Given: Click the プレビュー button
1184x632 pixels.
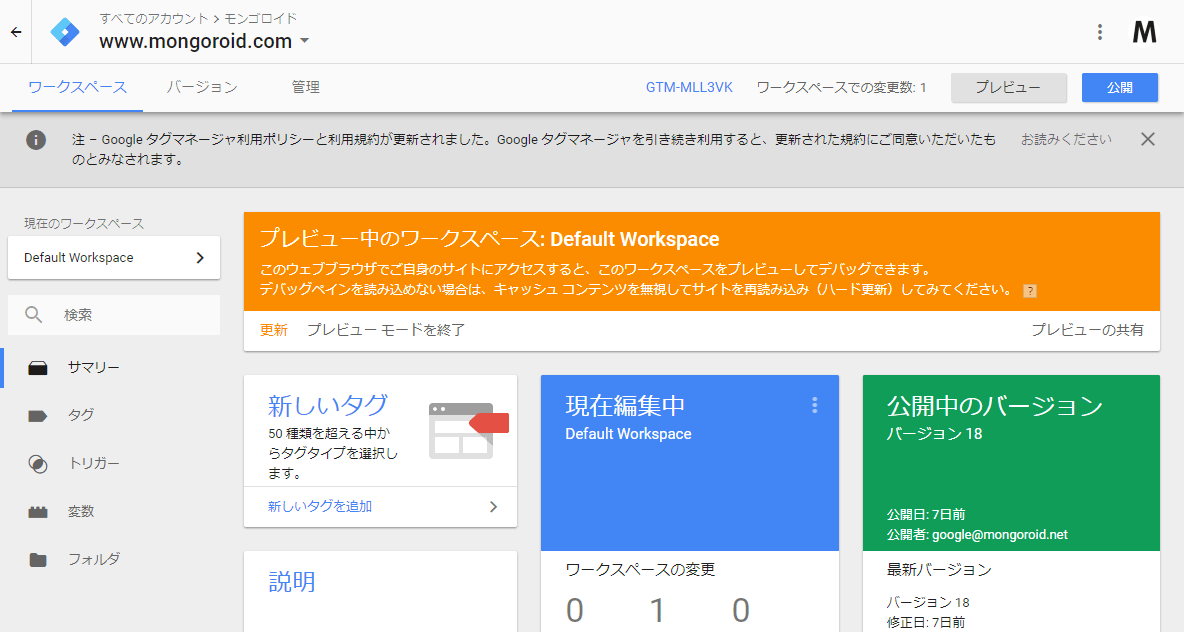Looking at the screenshot, I should pos(1008,88).
